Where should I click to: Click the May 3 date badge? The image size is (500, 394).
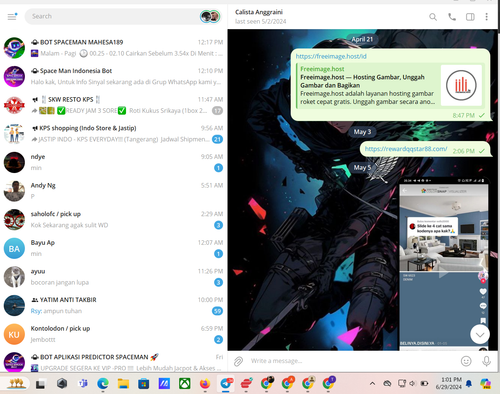362,132
